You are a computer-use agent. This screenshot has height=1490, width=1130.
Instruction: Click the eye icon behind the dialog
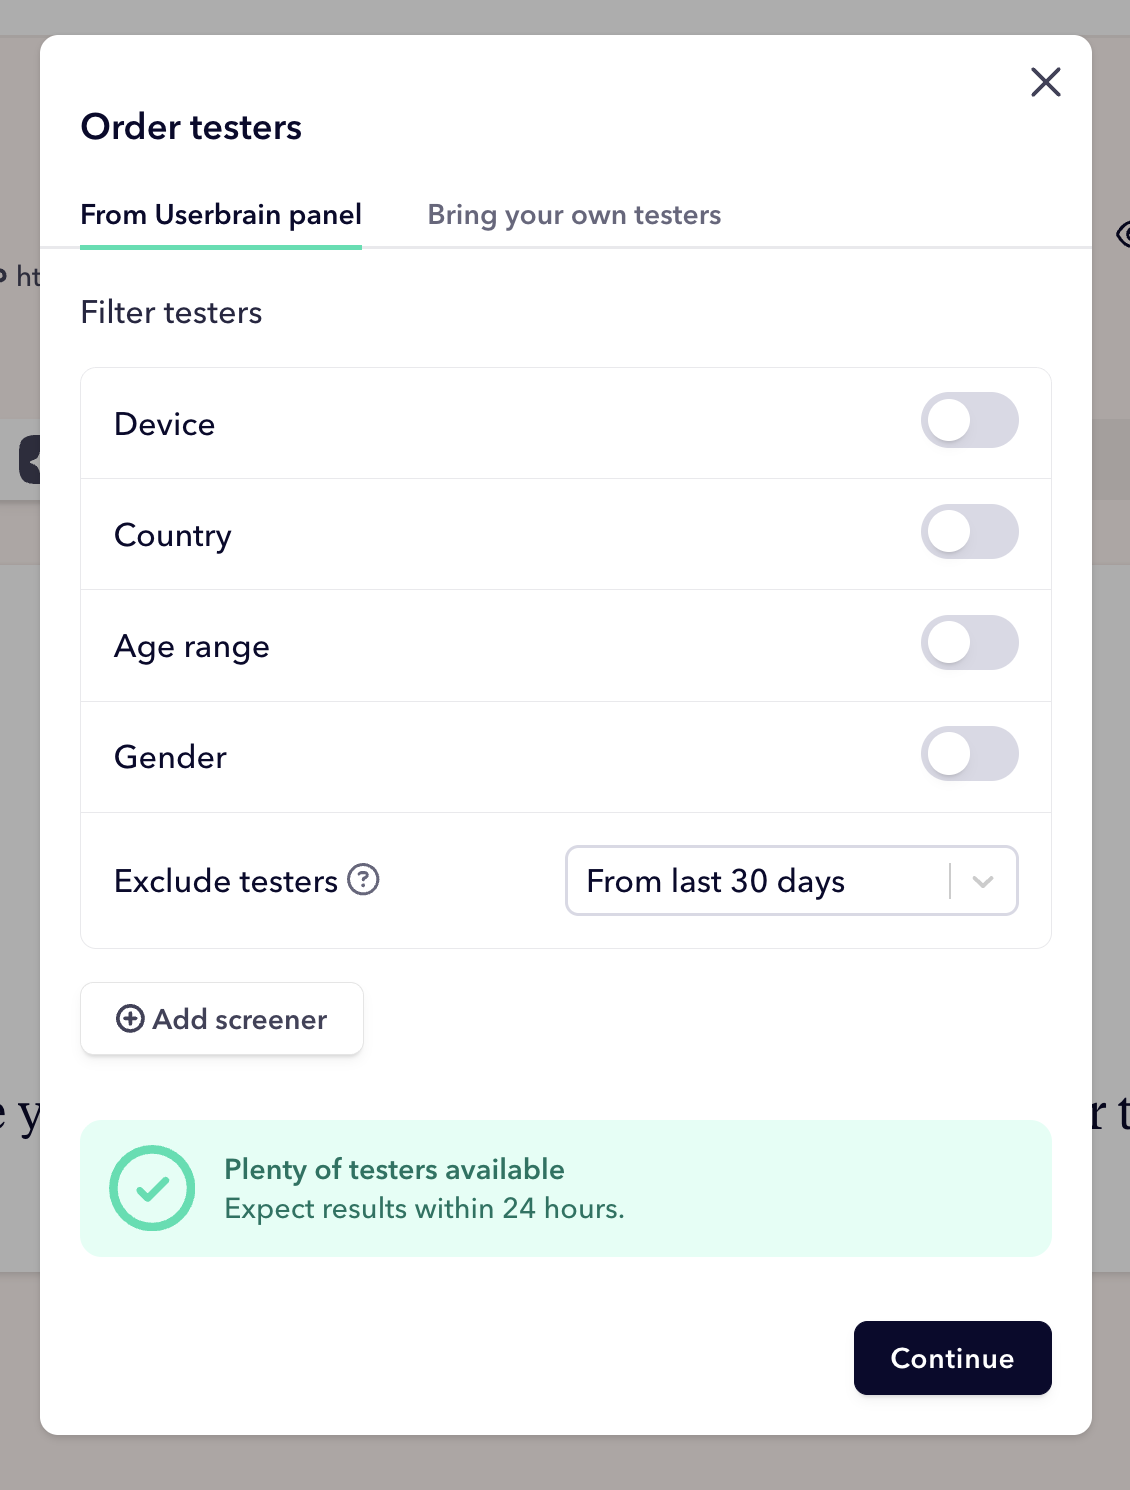point(1123,234)
